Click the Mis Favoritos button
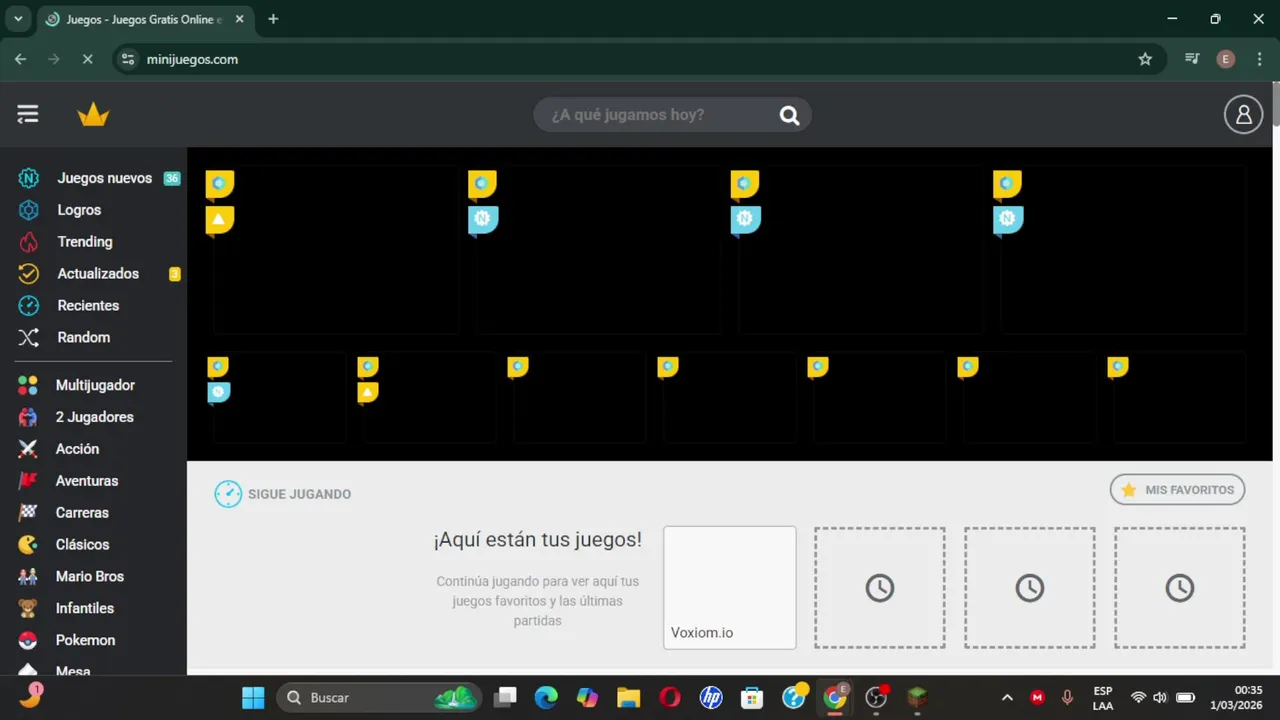The image size is (1280, 720). pos(1177,490)
